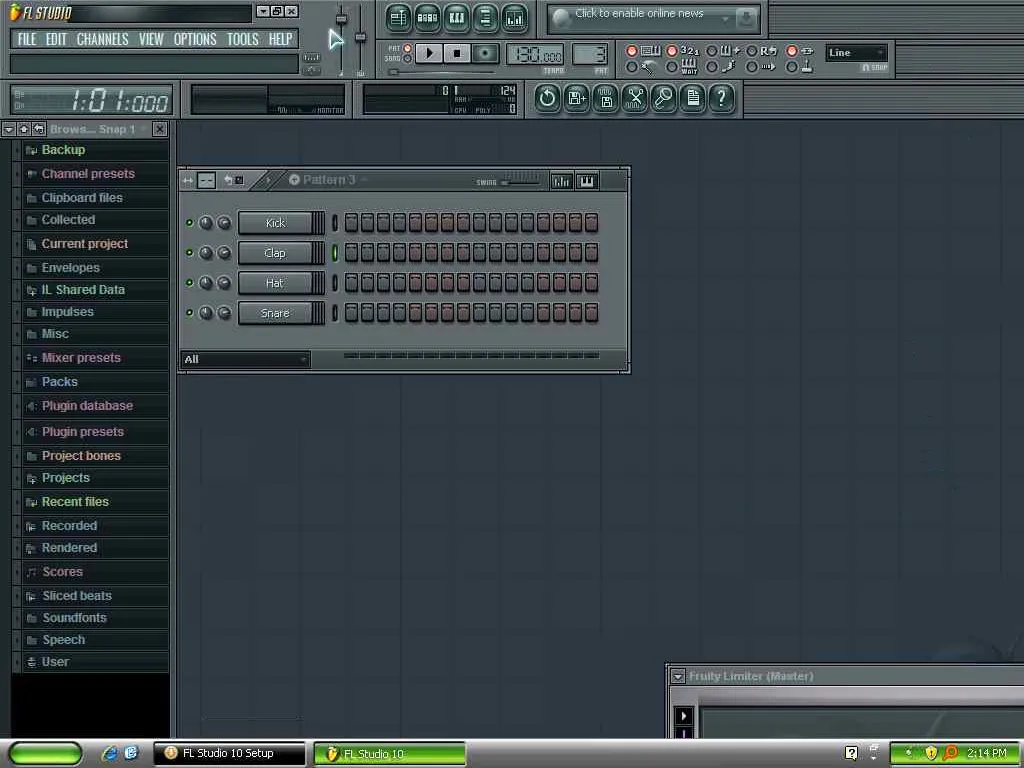
Task: Open the Fruity Limiter window options arrow
Action: pyautogui.click(x=678, y=676)
